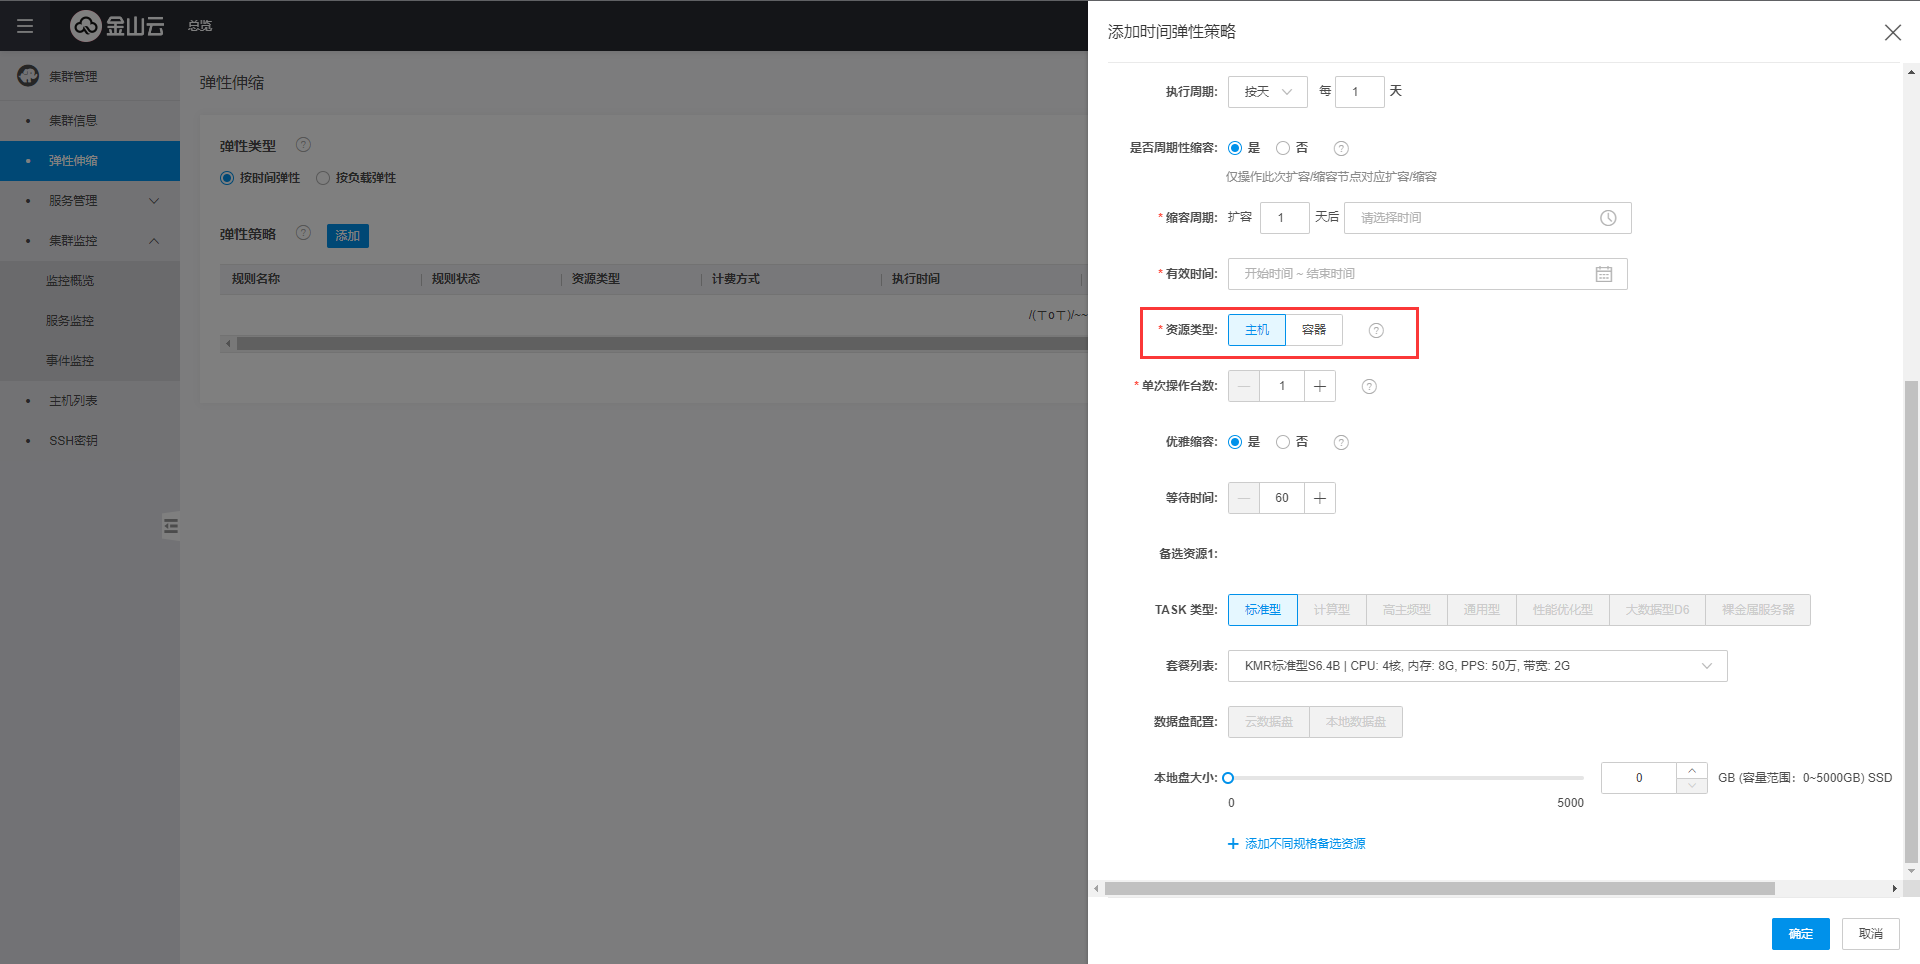This screenshot has width=1920, height=964.
Task: Click the 有效时间 date range field
Action: tap(1428, 274)
